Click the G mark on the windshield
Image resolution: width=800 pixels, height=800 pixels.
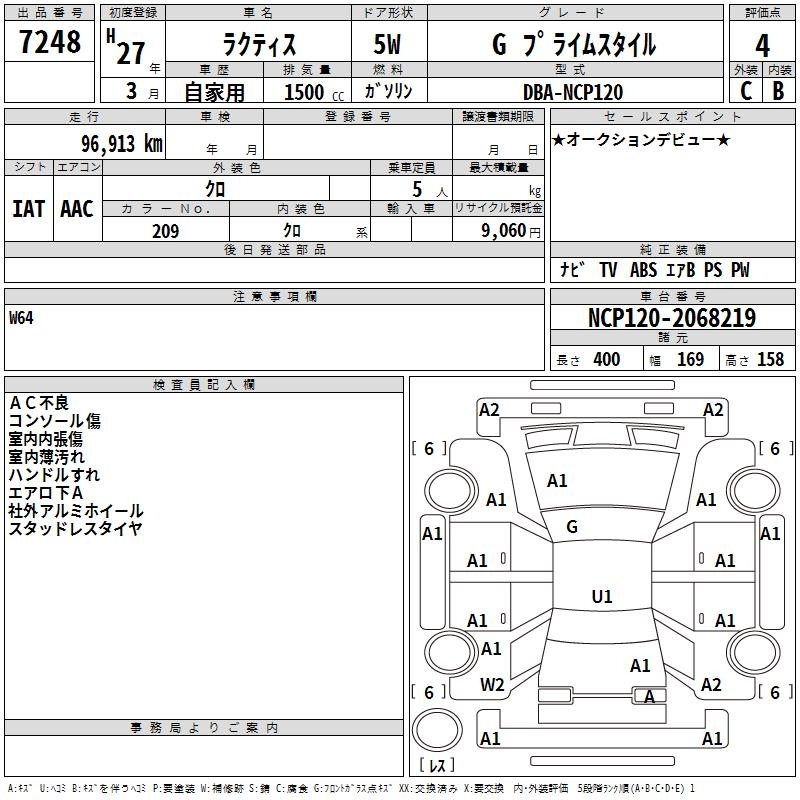click(x=572, y=527)
